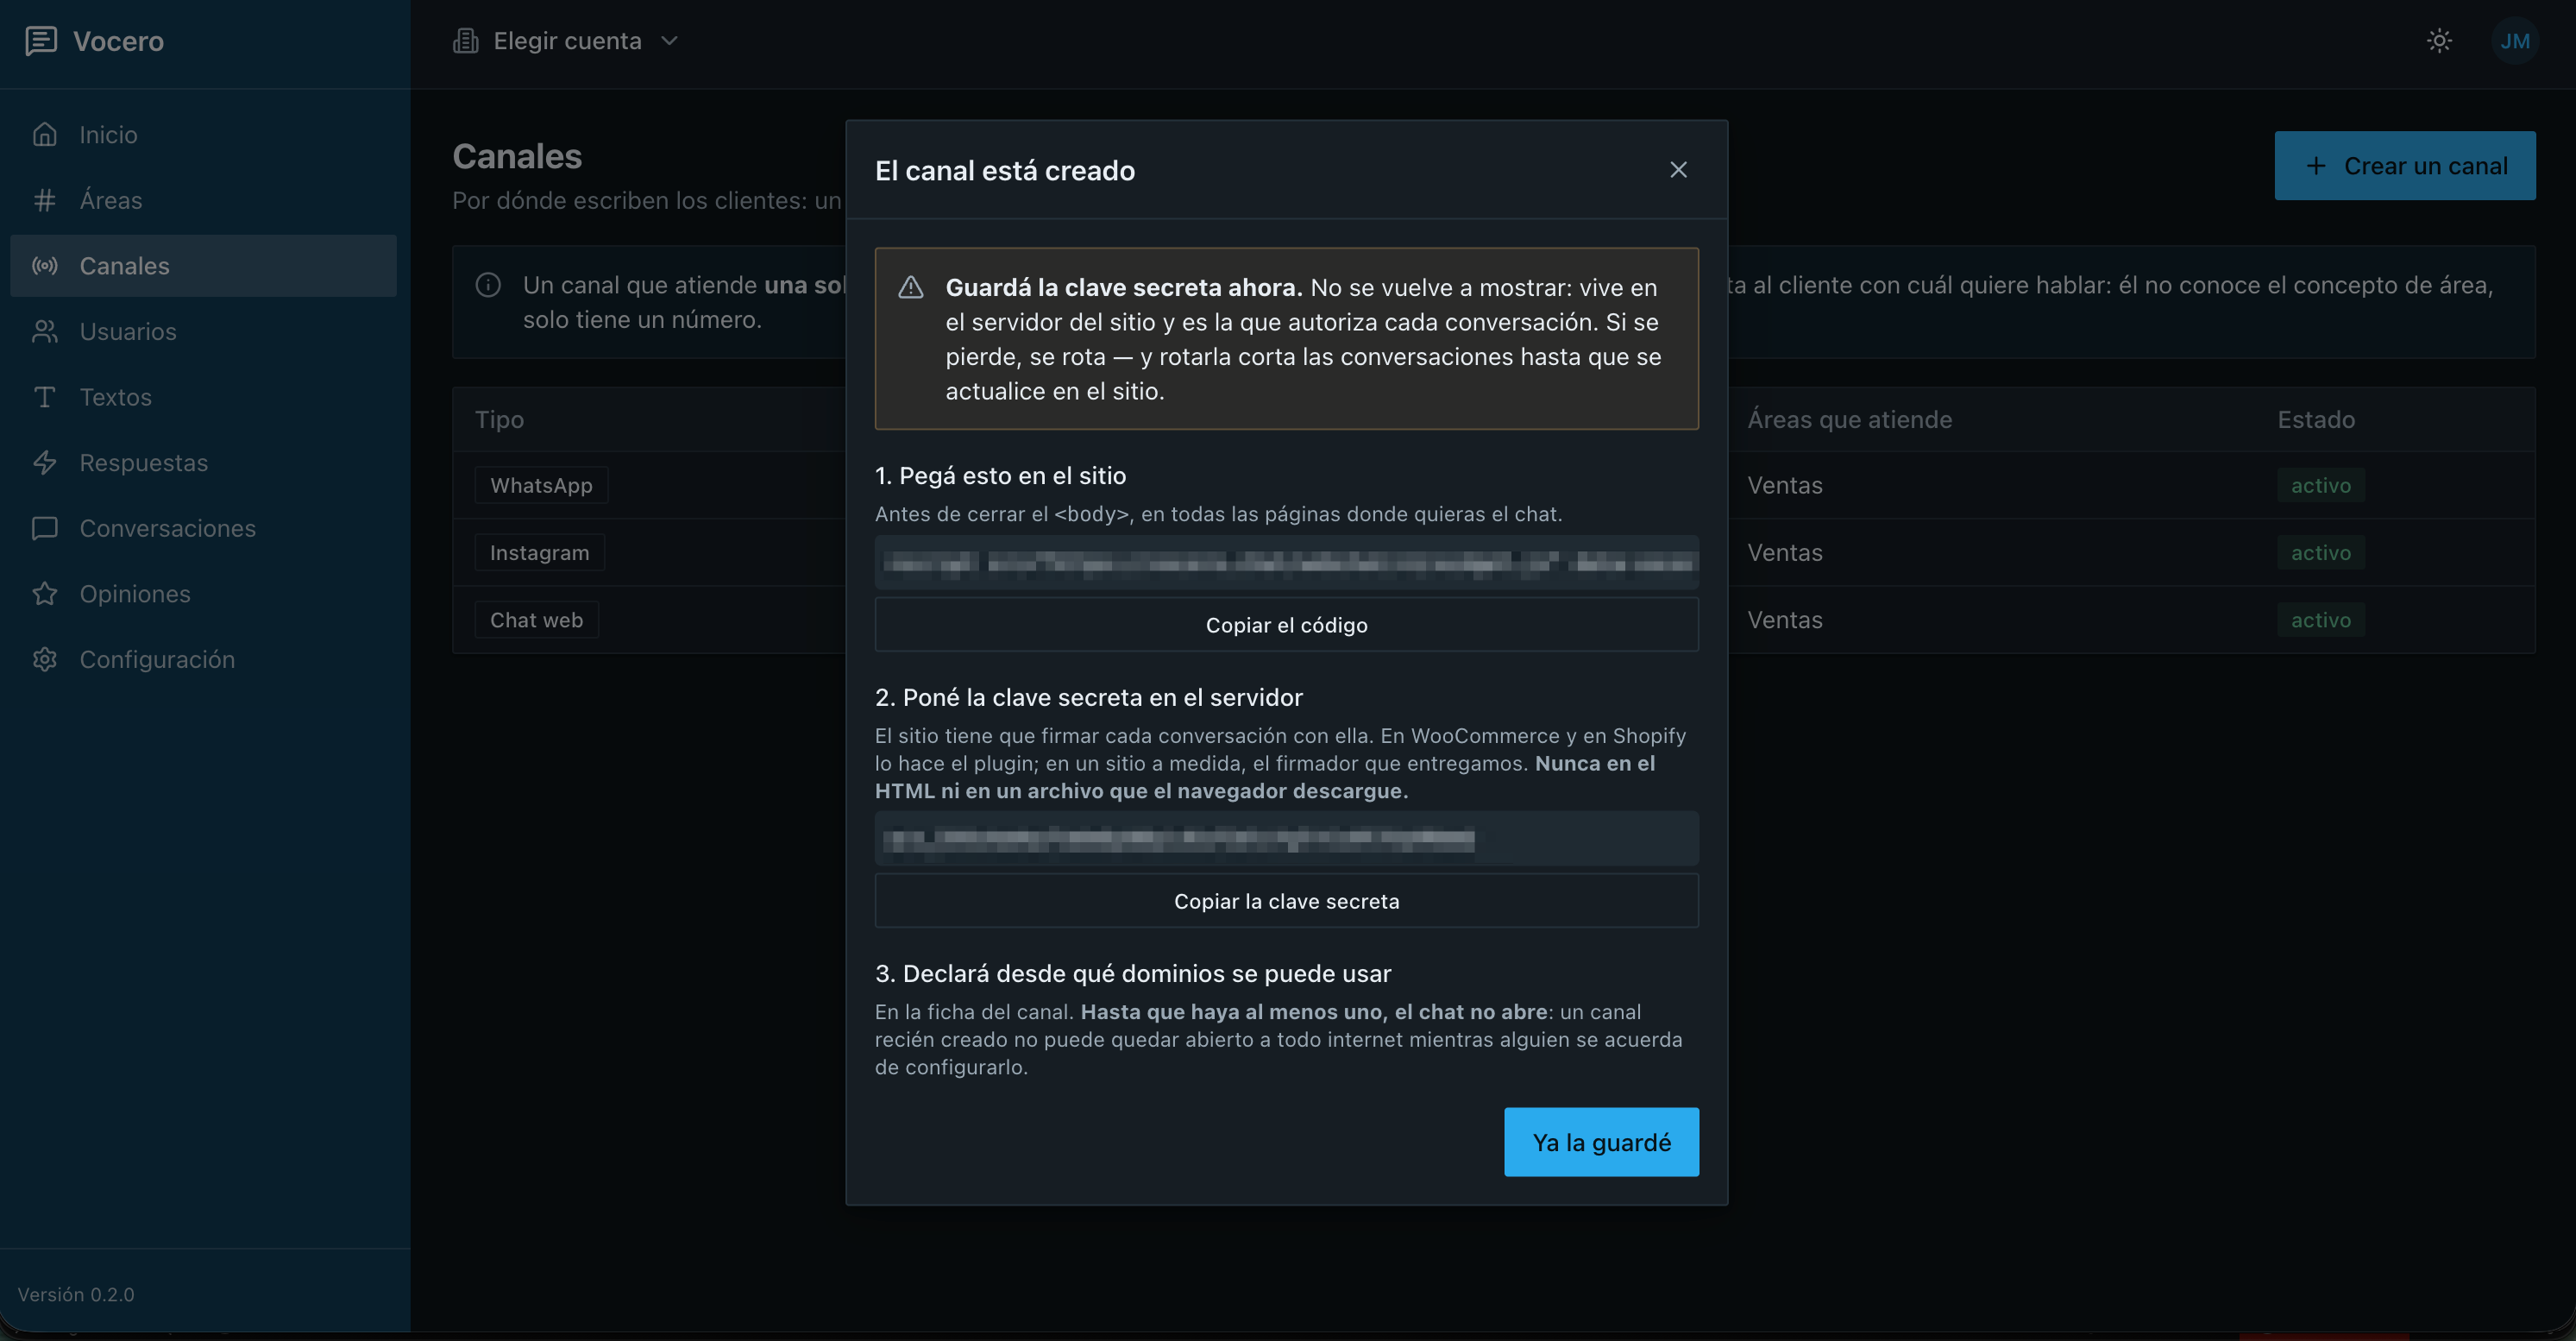Click the Respuestas lightning icon
Viewport: 2576px width, 1341px height.
click(44, 462)
